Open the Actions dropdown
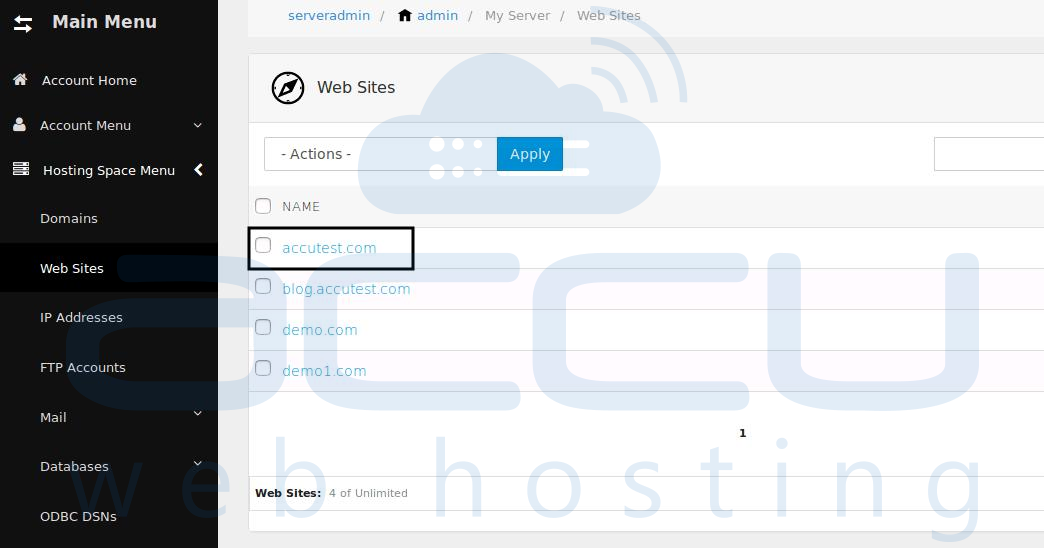 [380, 154]
